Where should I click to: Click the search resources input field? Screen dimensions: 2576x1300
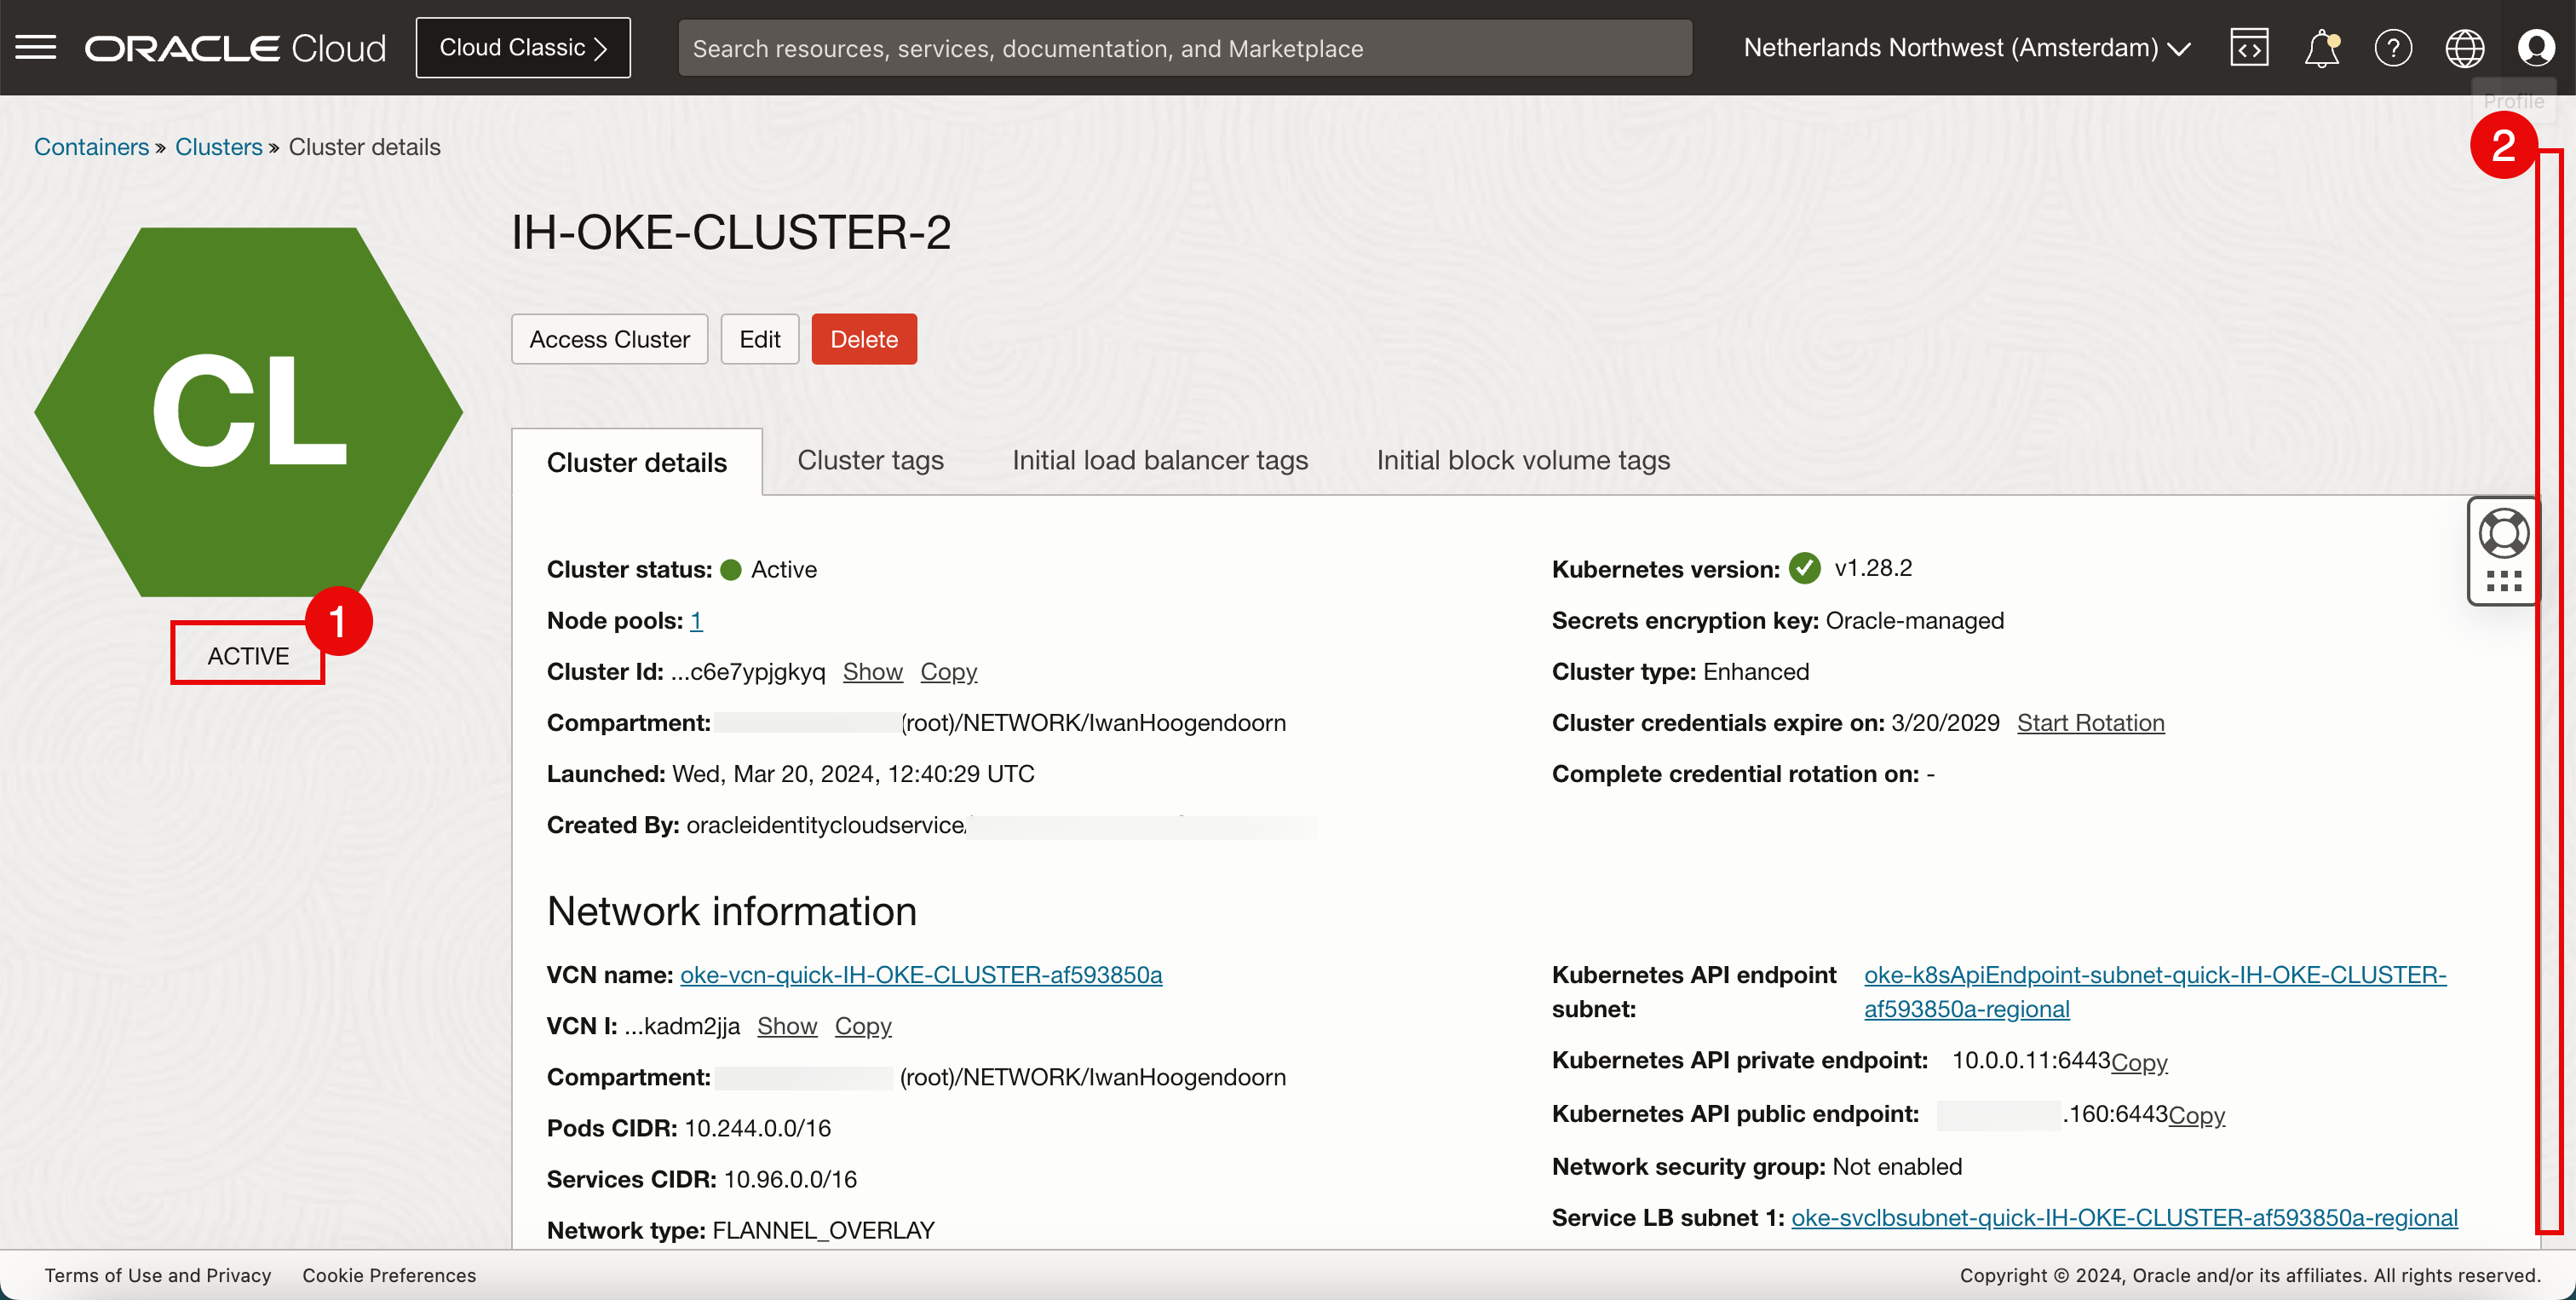tap(1185, 47)
